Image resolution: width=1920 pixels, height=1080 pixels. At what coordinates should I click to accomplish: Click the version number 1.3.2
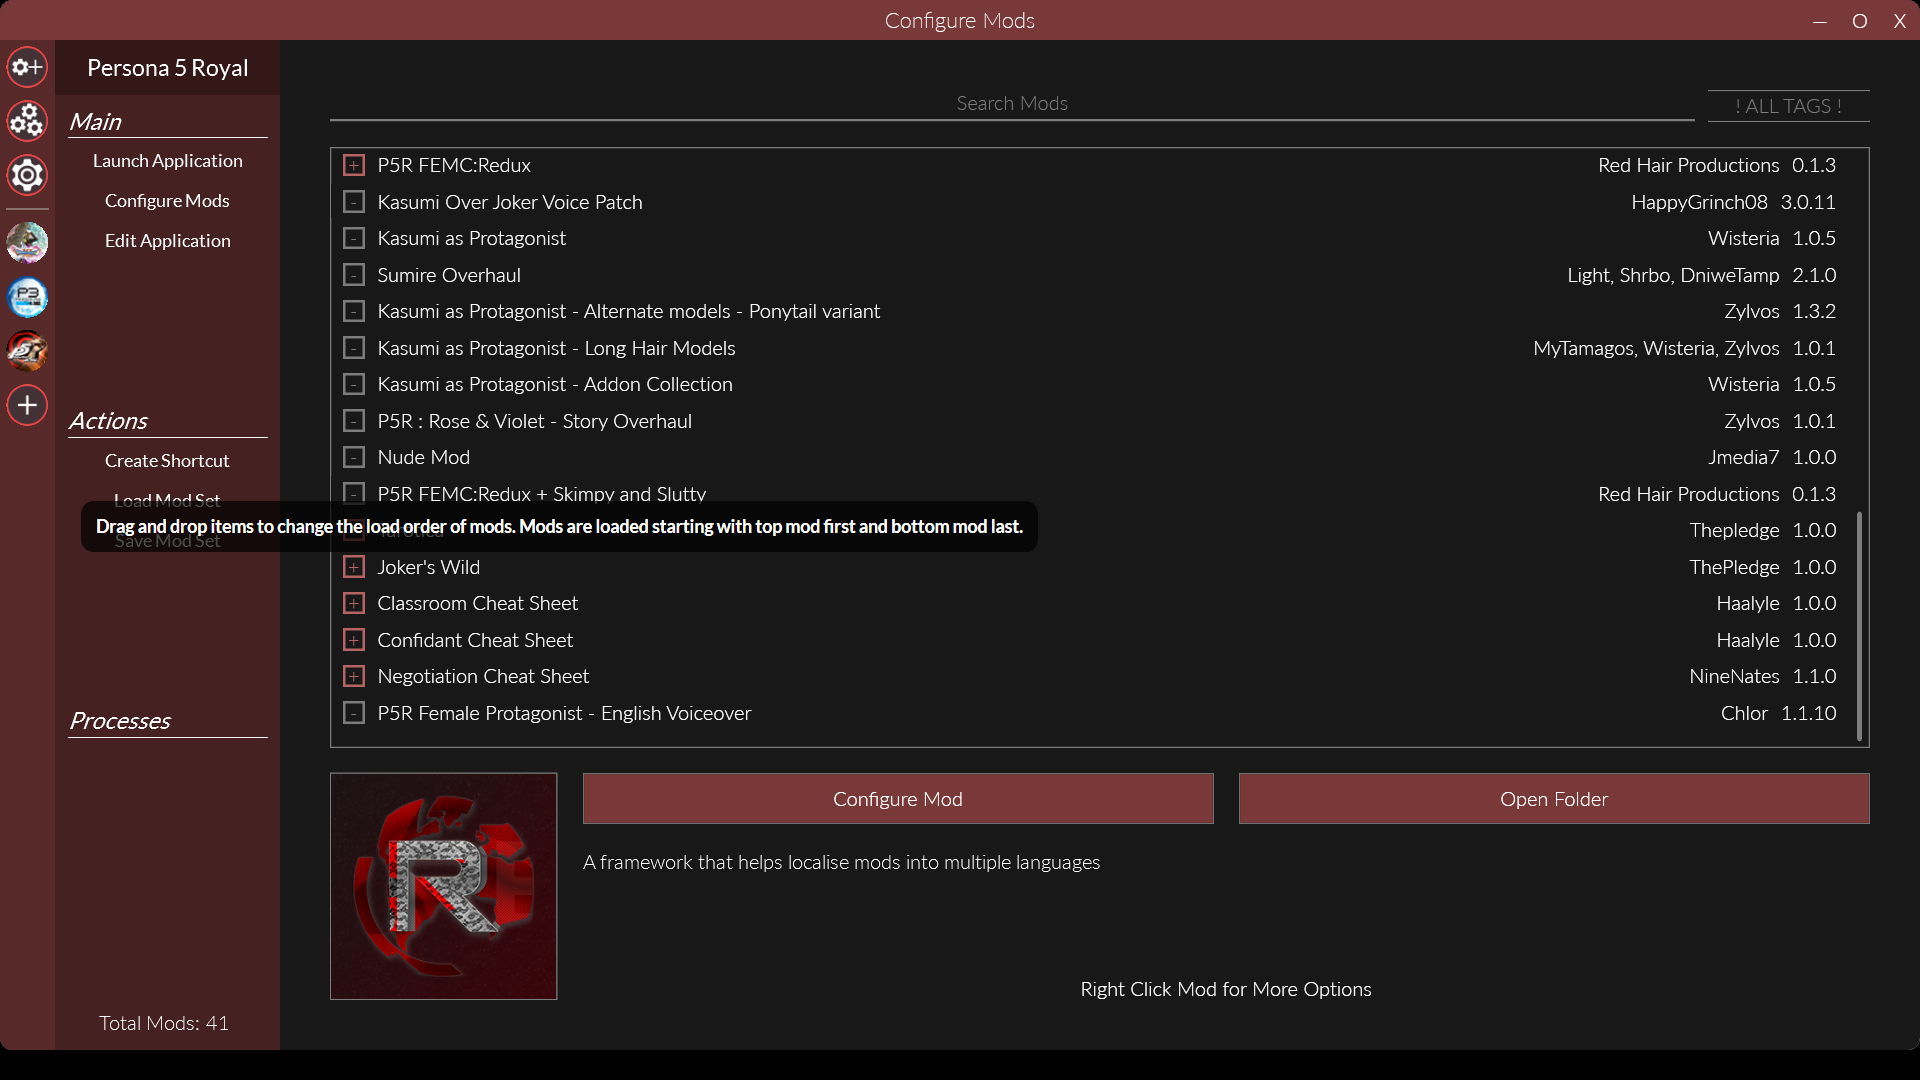point(1814,311)
